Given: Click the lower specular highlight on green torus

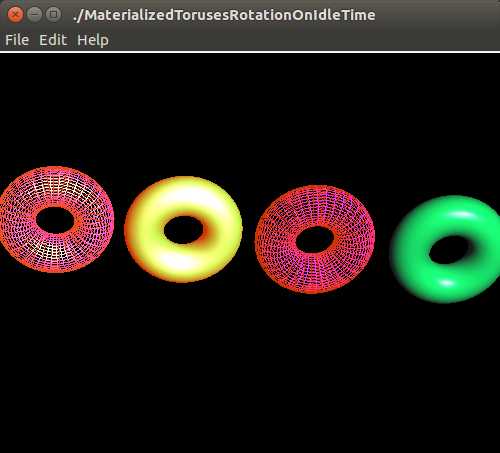Looking at the screenshot, I should (447, 283).
